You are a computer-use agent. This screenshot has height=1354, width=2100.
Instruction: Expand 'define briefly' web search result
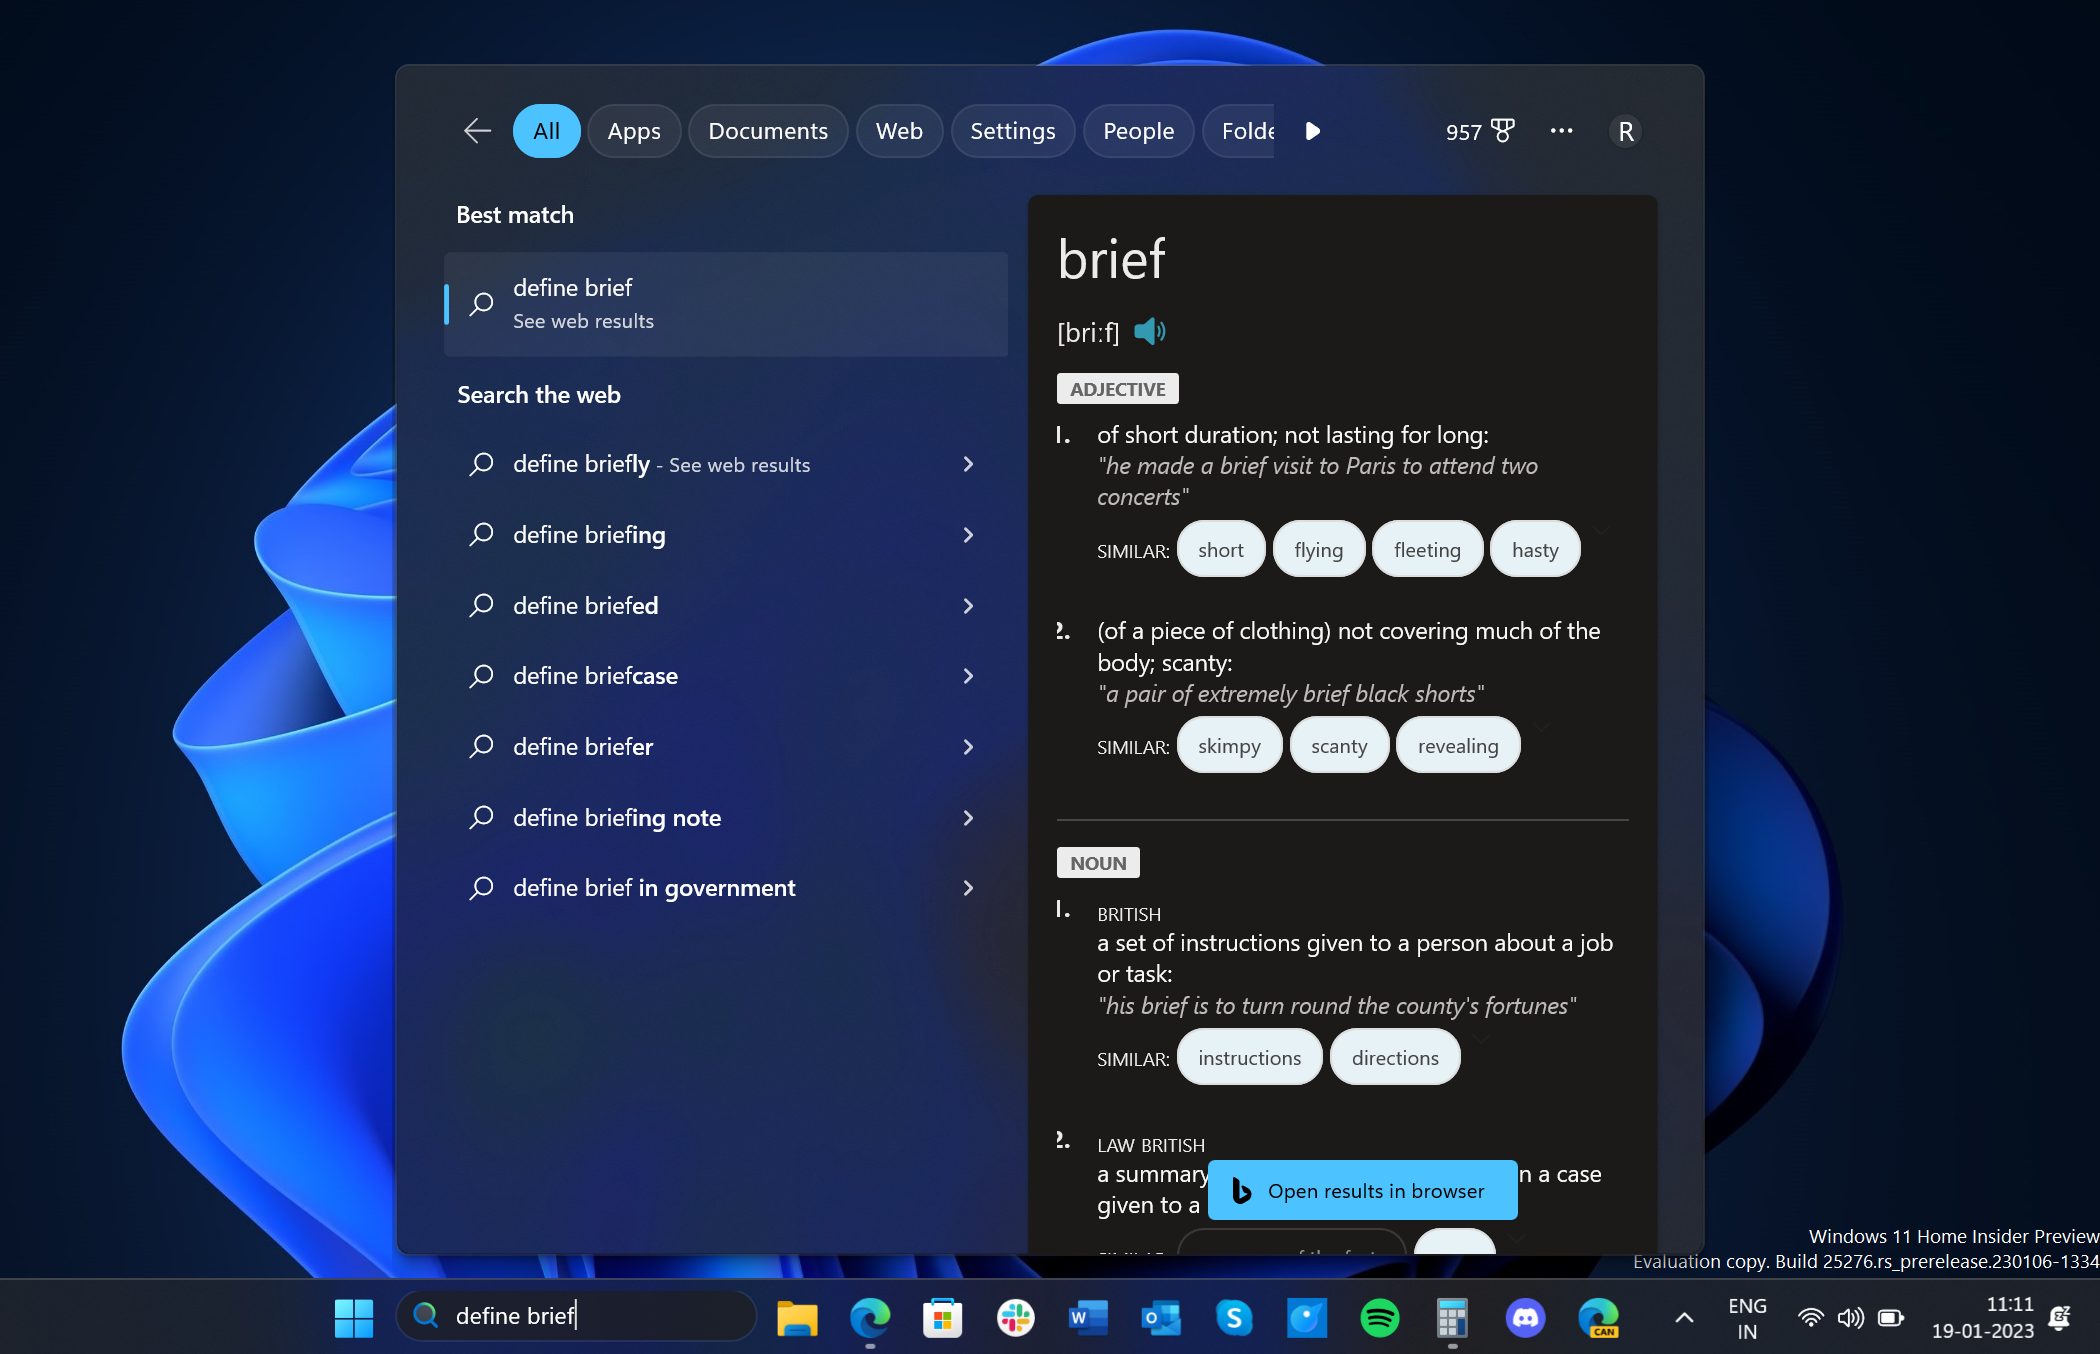coord(969,464)
